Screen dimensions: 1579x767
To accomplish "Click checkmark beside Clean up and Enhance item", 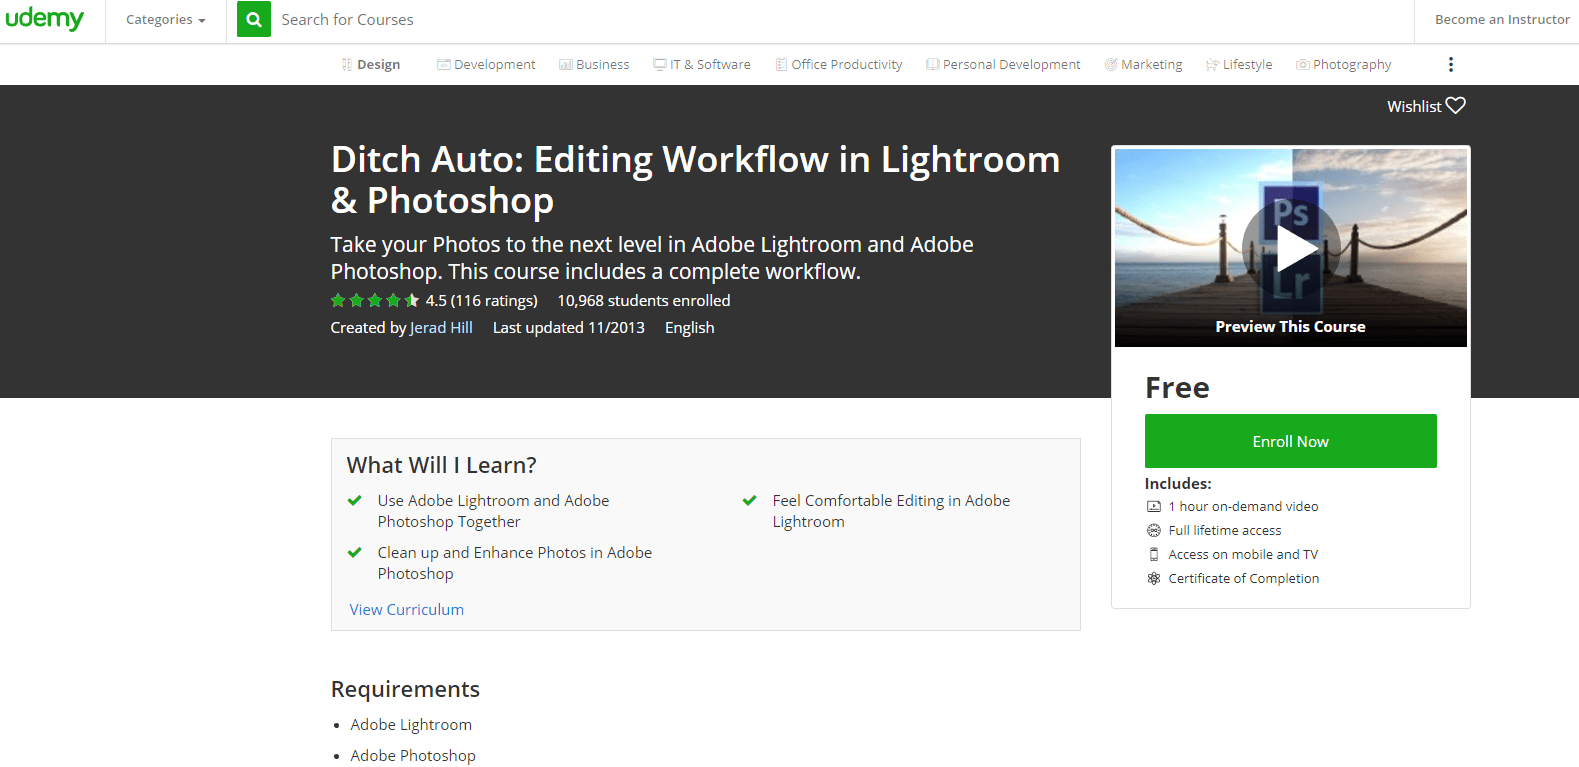I will pos(354,553).
